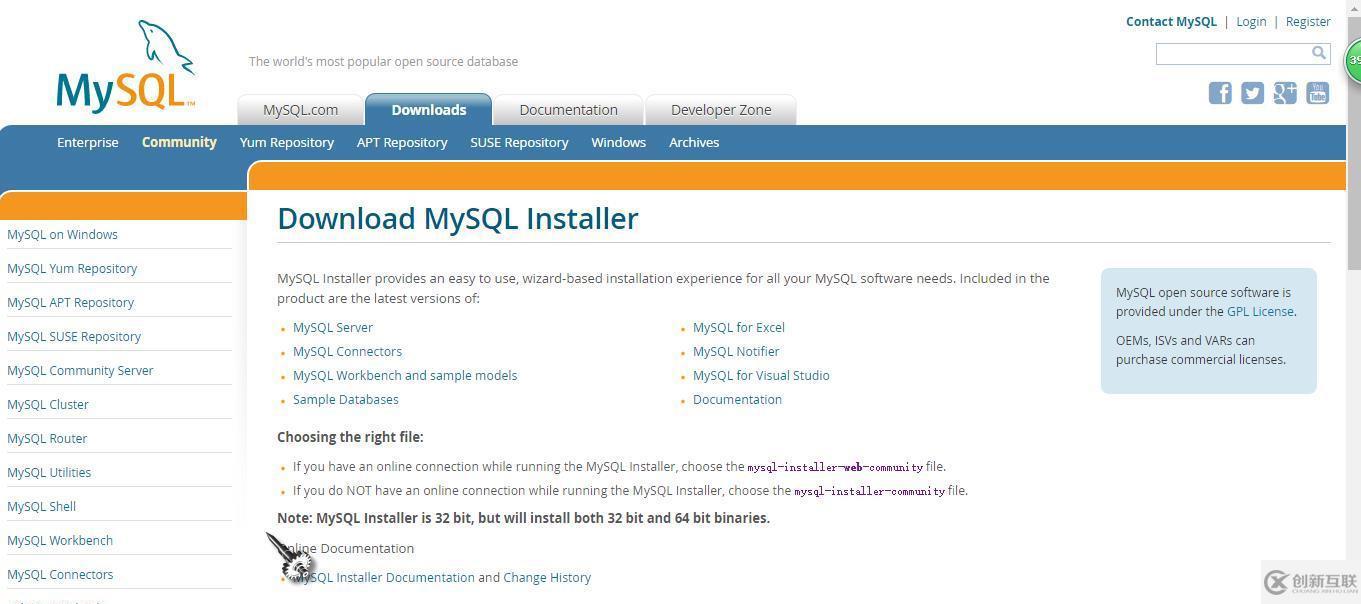Click the Sample Databases link
Screen dimensions: 1361x604
tap(346, 399)
